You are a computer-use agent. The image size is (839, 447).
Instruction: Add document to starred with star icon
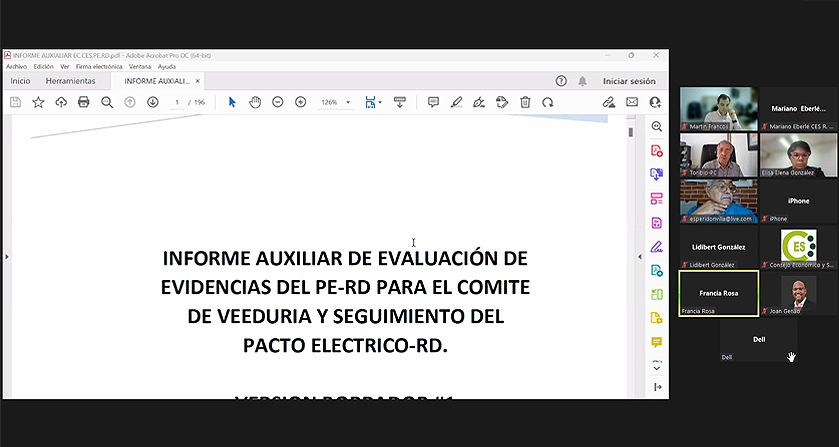pyautogui.click(x=38, y=102)
